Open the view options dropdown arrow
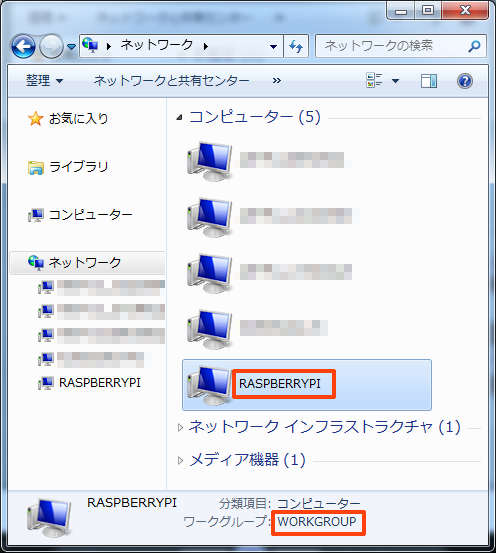The height and width of the screenshot is (553, 496). (395, 81)
